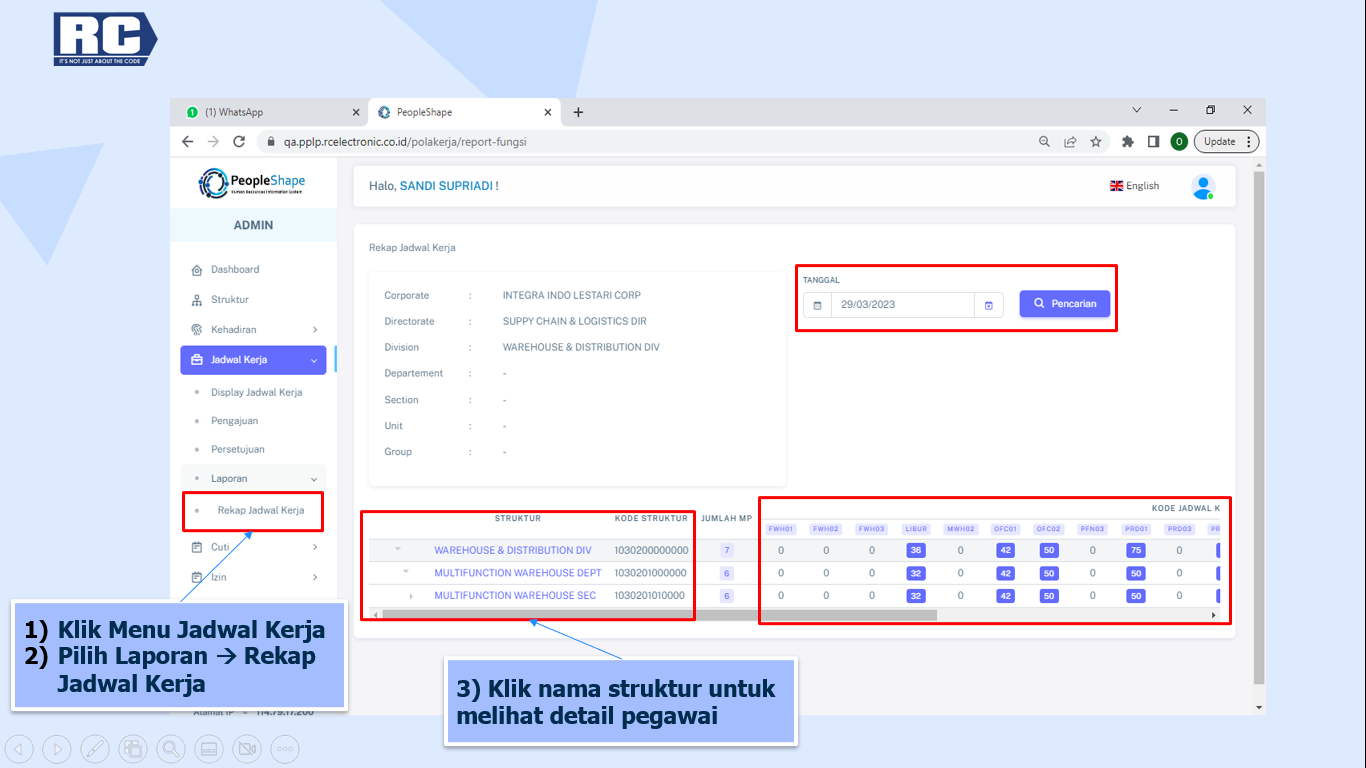Screen dimensions: 1366x768
Task: Click the browser back arrow
Action: point(188,142)
